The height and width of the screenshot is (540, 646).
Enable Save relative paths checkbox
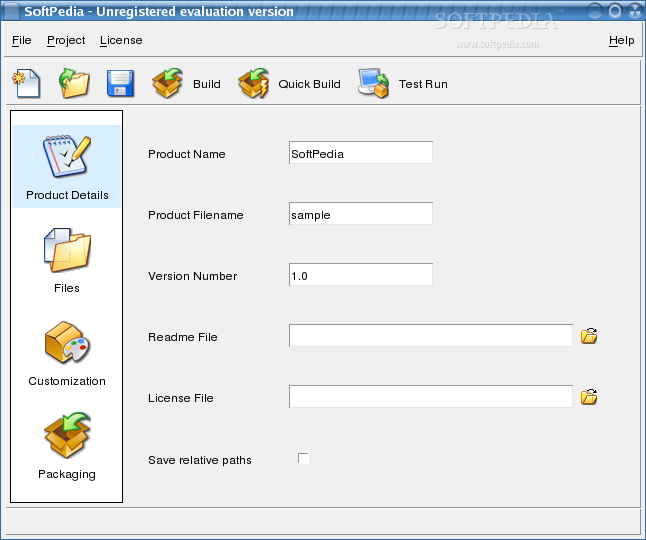[303, 458]
